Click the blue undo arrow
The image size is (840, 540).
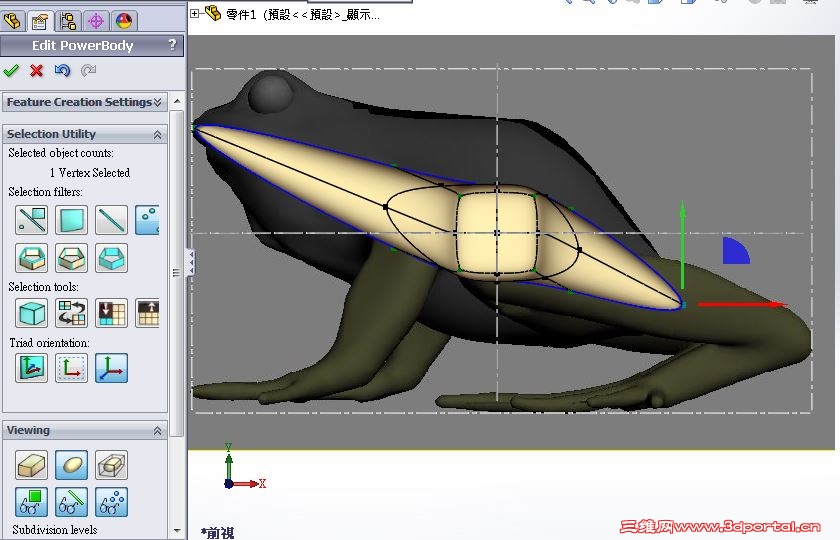(x=62, y=71)
